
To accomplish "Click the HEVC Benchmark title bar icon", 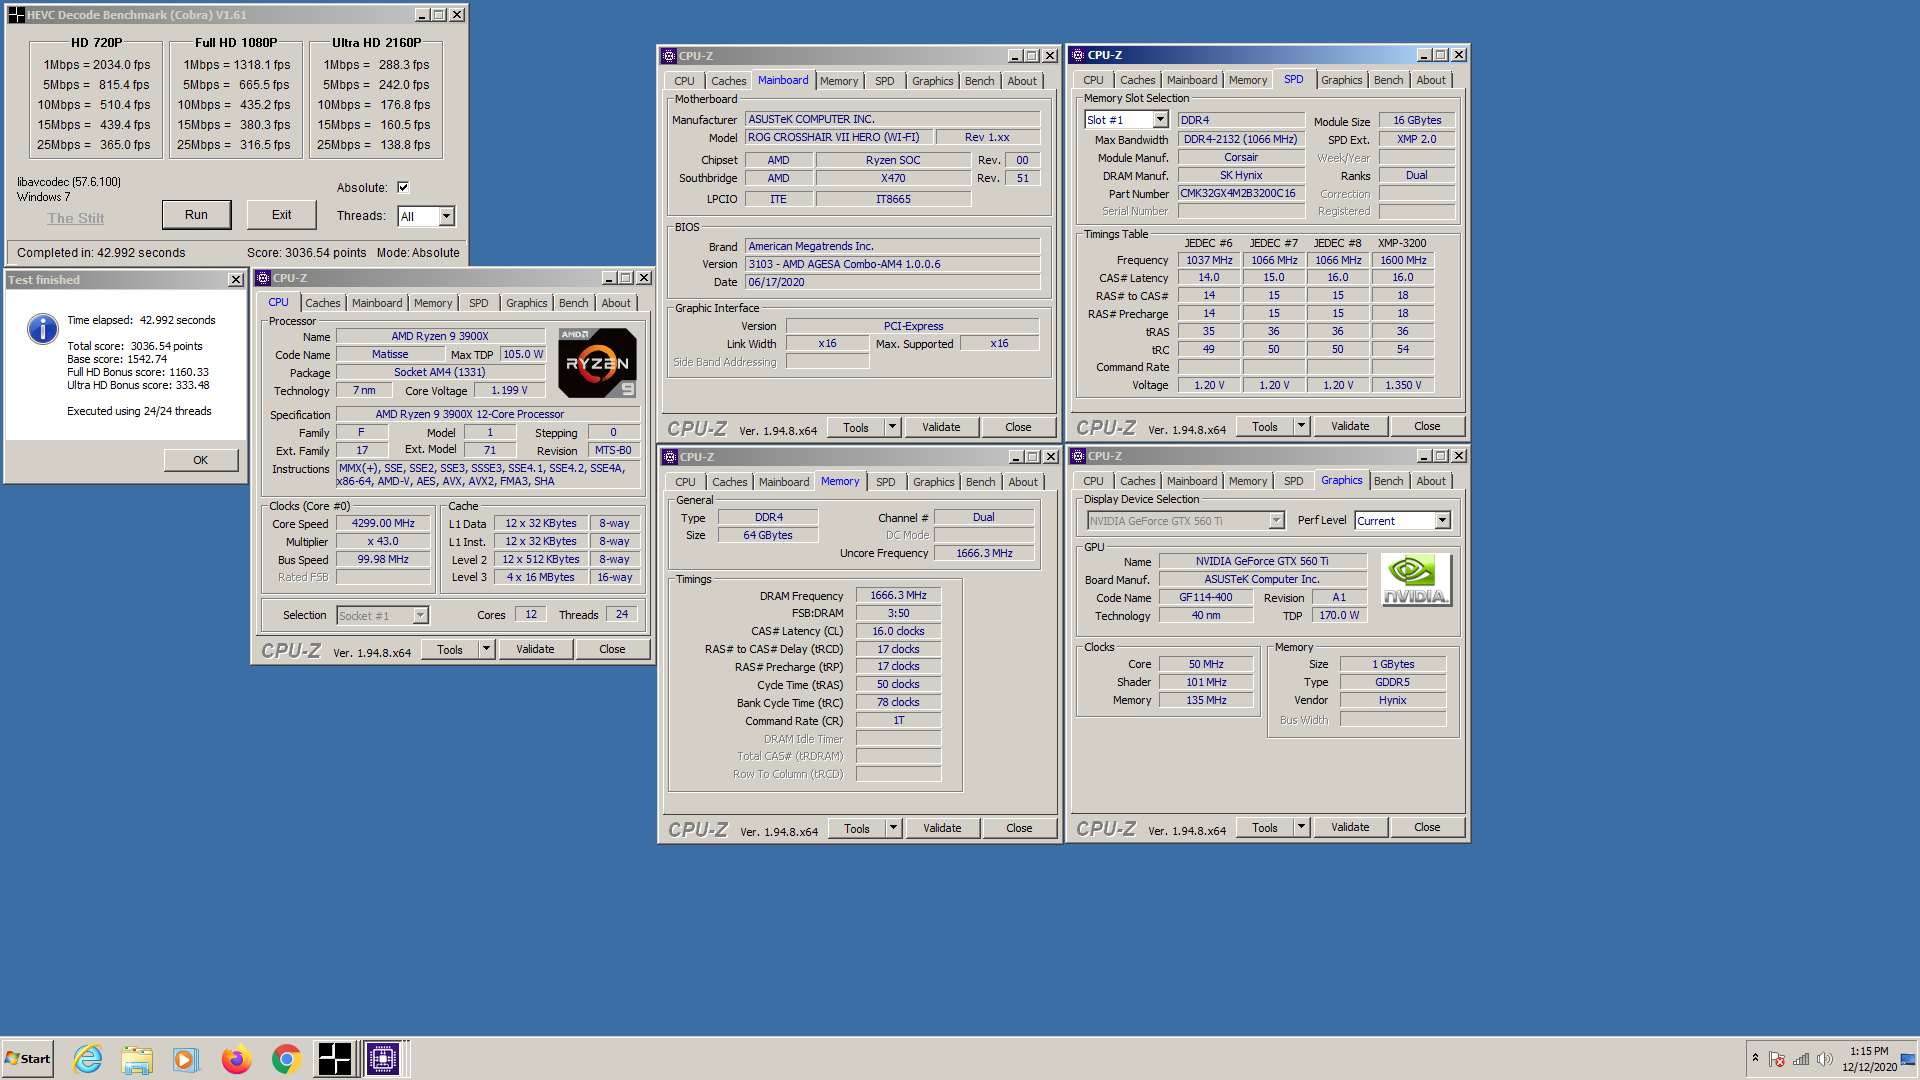I will [x=16, y=15].
